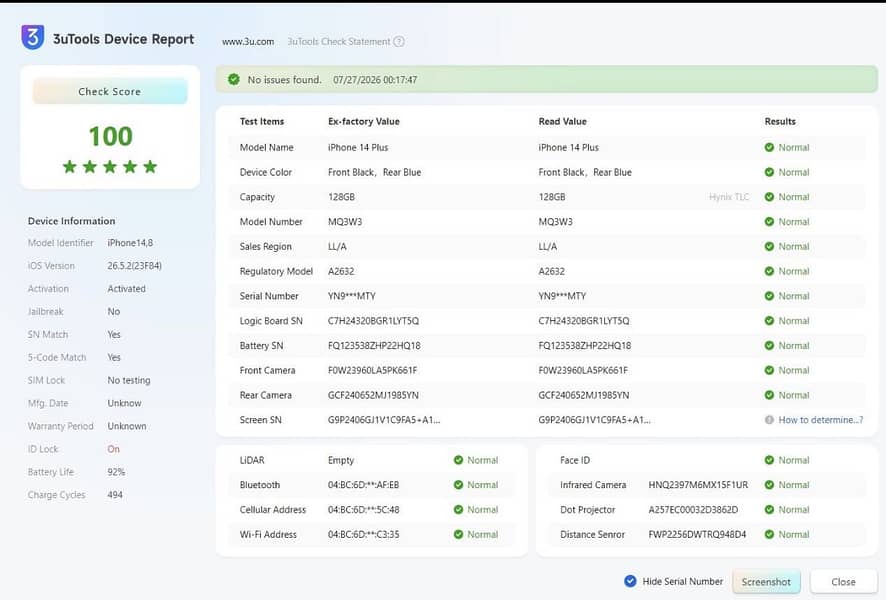The image size is (886, 600).
Task: Click the 100 check score value
Action: click(111, 136)
